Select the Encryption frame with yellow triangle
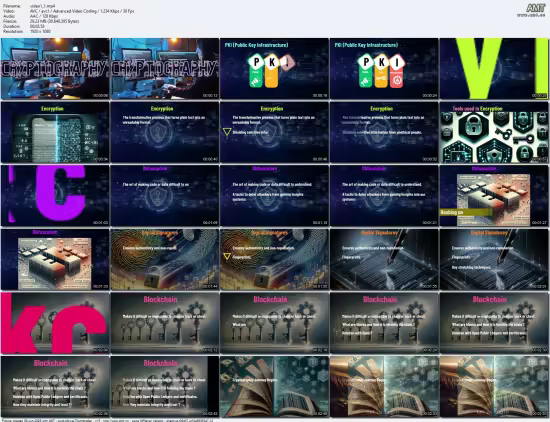The height and width of the screenshot is (422, 550). pos(274,132)
